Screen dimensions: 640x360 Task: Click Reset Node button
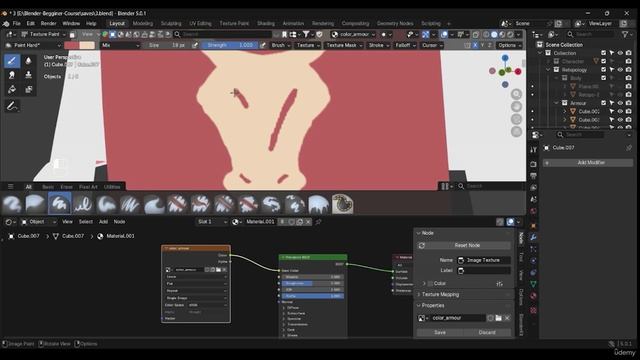tap(463, 245)
